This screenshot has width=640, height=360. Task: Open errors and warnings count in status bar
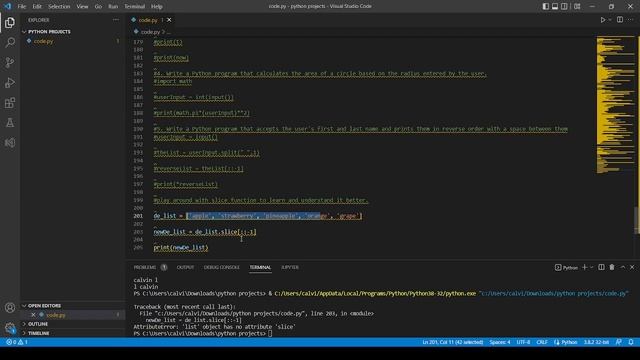[16, 342]
